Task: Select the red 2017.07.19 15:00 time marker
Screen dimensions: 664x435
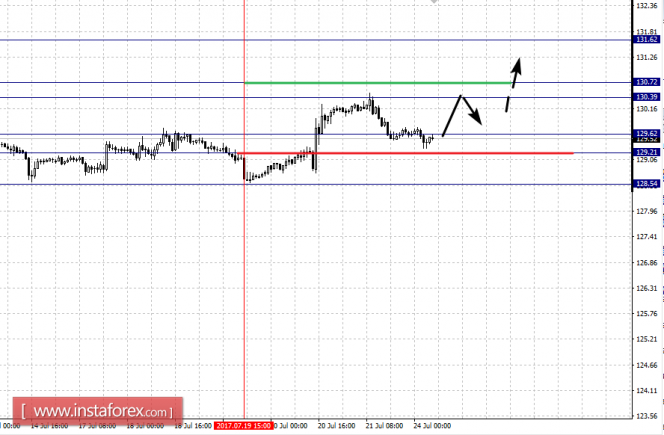Action: click(243, 426)
